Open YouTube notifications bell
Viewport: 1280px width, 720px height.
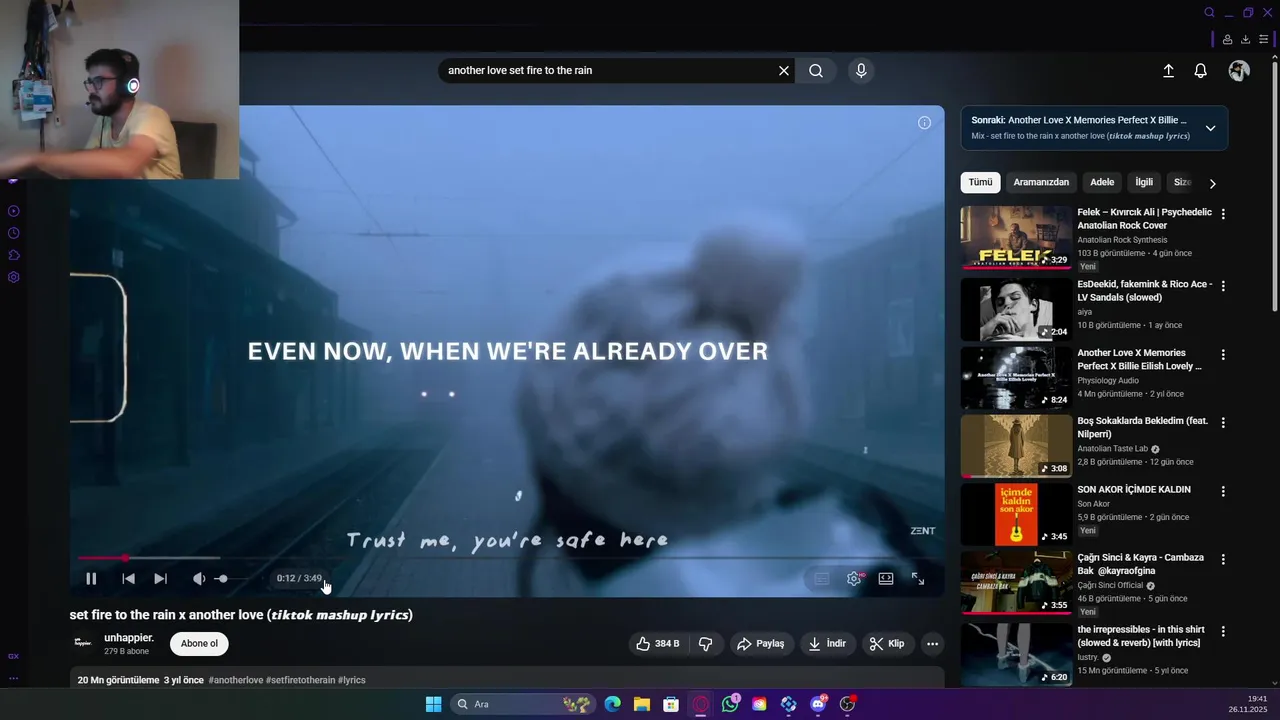[x=1200, y=71]
